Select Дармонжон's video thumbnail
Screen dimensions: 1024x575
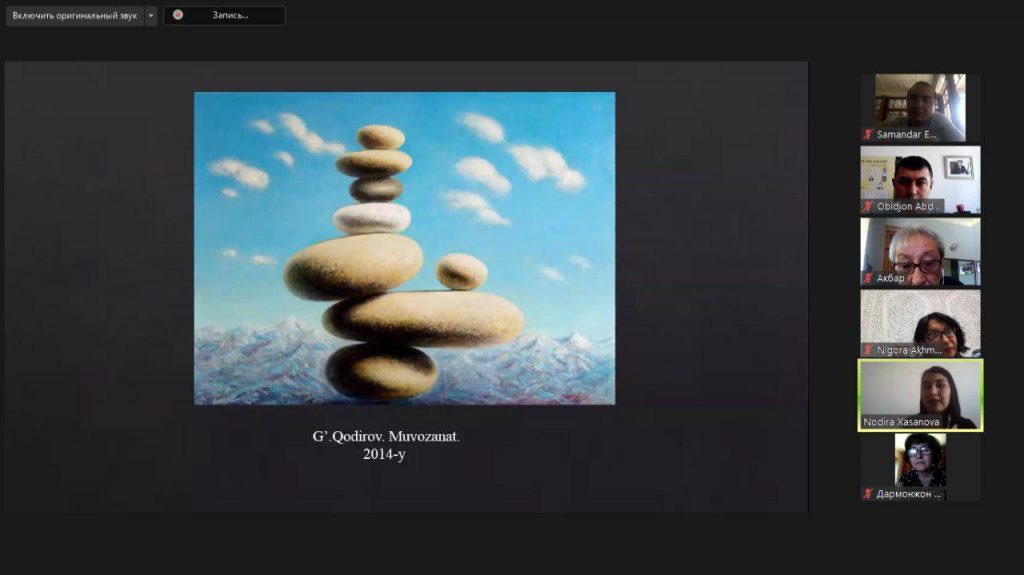click(920, 460)
